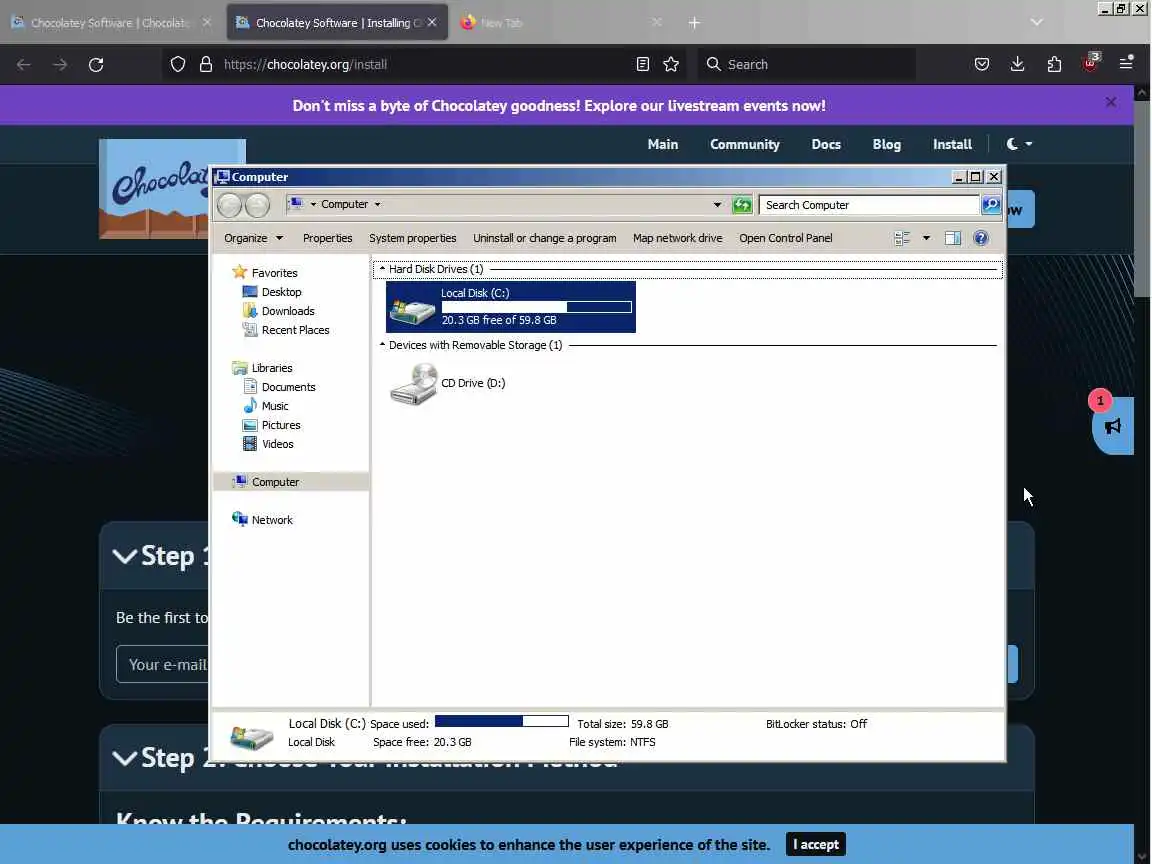Switch to first Chocolatey Software tab

[110, 23]
